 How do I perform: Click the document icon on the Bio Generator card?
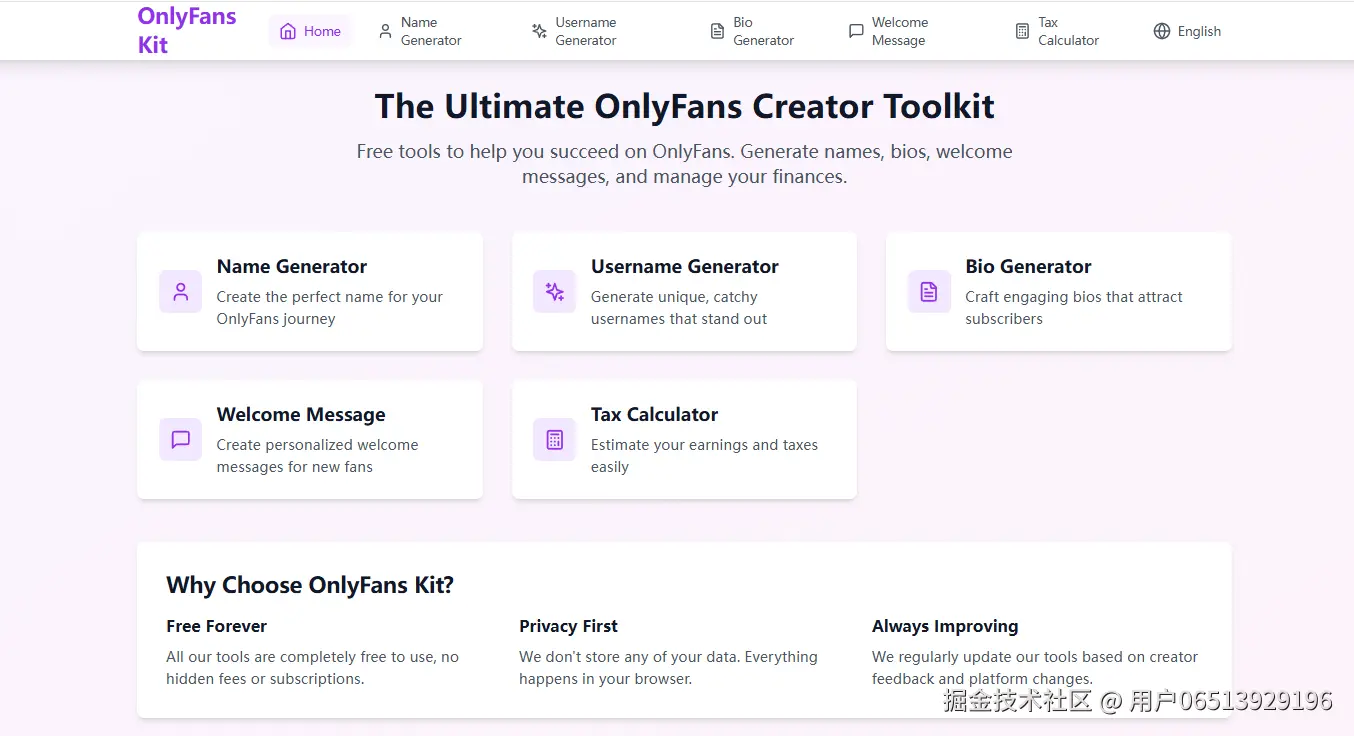coord(929,292)
